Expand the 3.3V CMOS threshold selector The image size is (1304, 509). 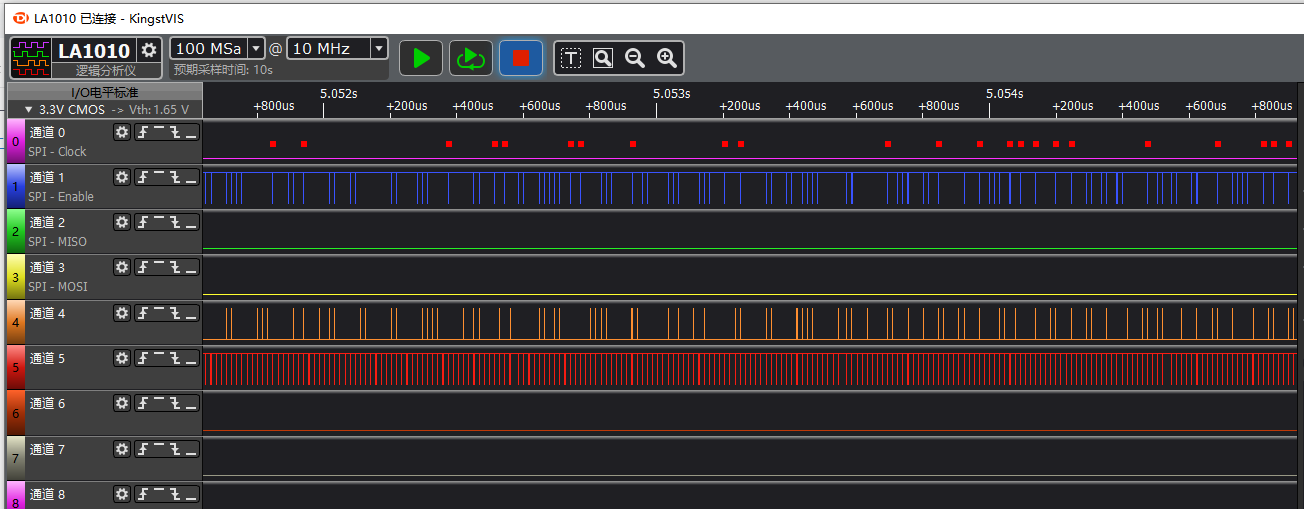pos(28,110)
